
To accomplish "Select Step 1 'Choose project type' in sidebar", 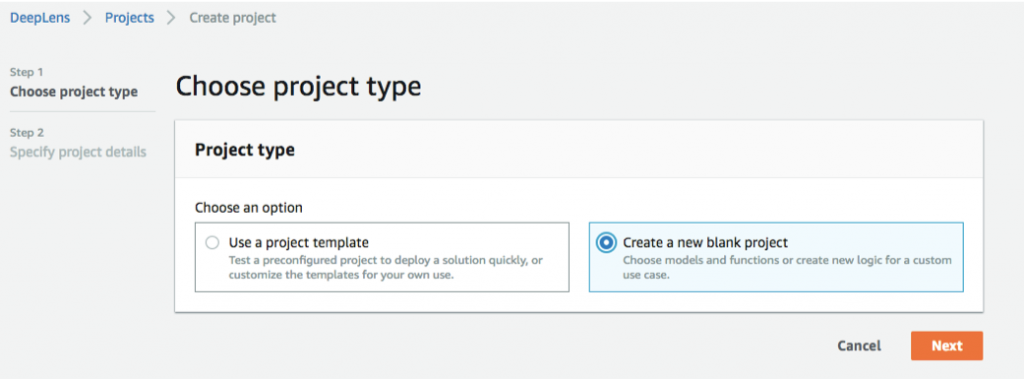I will [x=74, y=91].
